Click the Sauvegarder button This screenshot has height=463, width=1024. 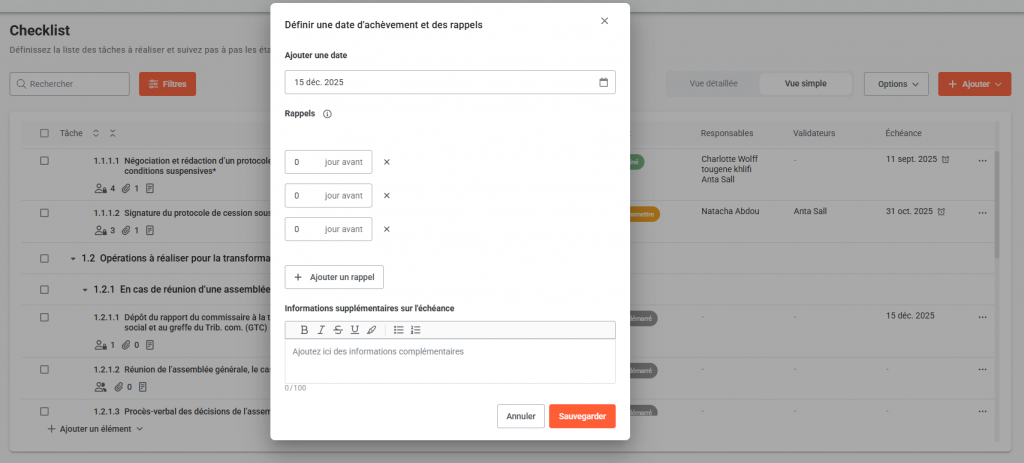coord(582,416)
